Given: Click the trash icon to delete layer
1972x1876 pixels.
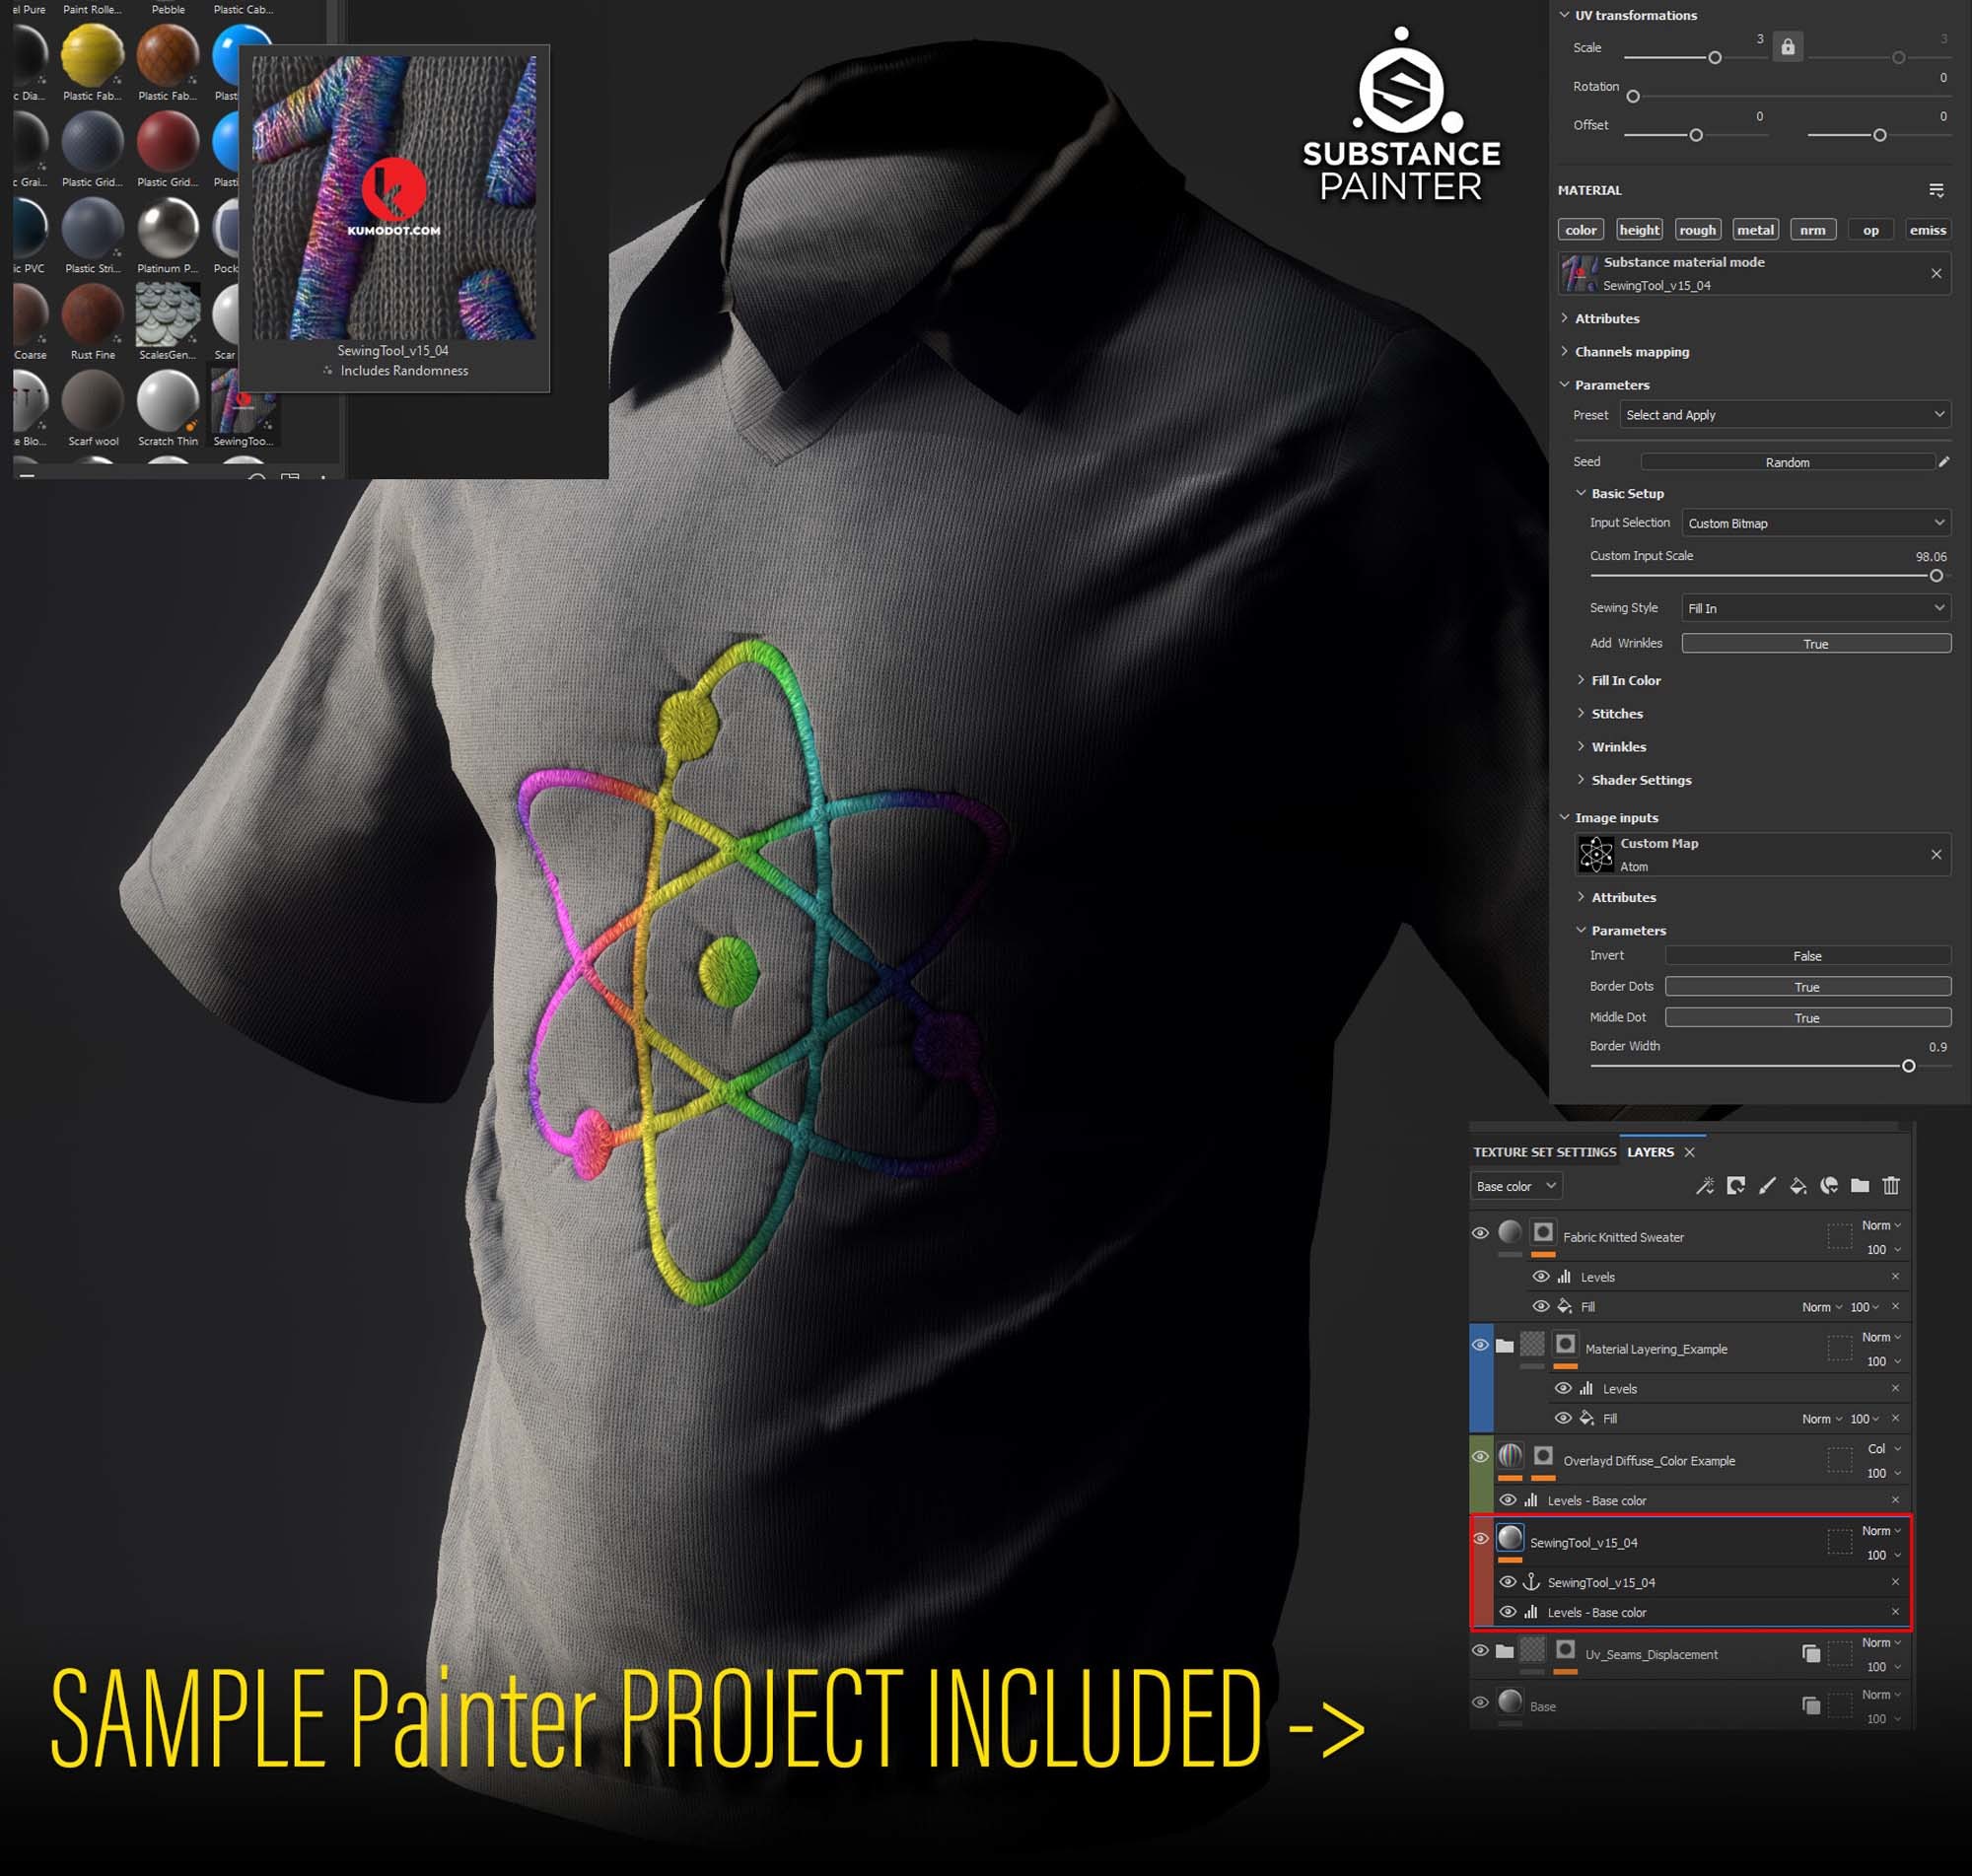Looking at the screenshot, I should tap(1891, 1186).
